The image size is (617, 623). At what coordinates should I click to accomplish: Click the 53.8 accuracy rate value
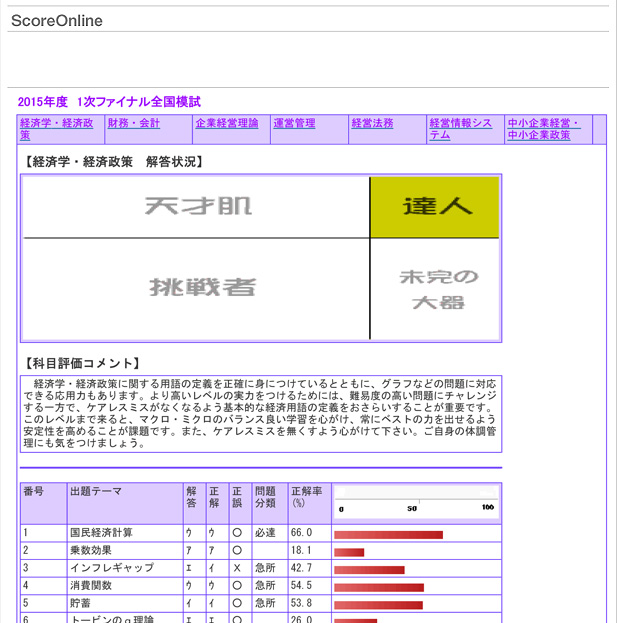point(301,603)
